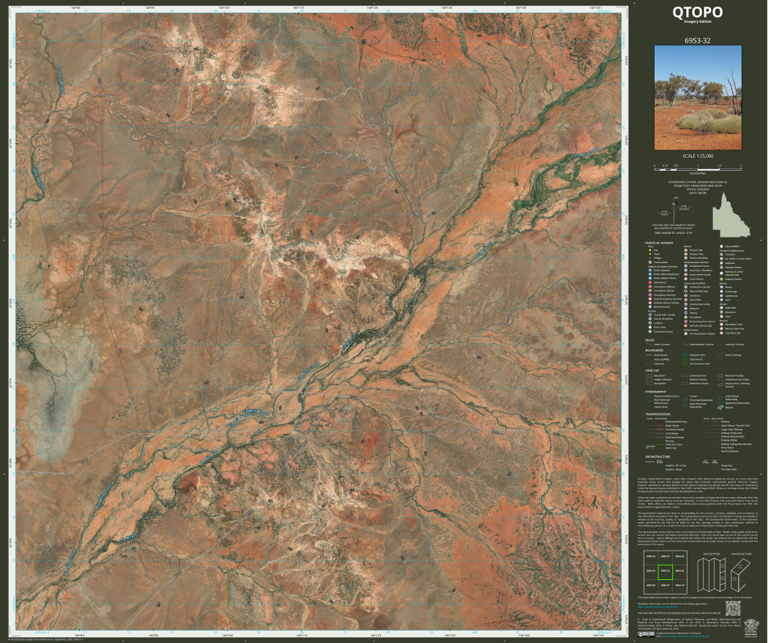Open the Creative Commons license URL

point(685,636)
